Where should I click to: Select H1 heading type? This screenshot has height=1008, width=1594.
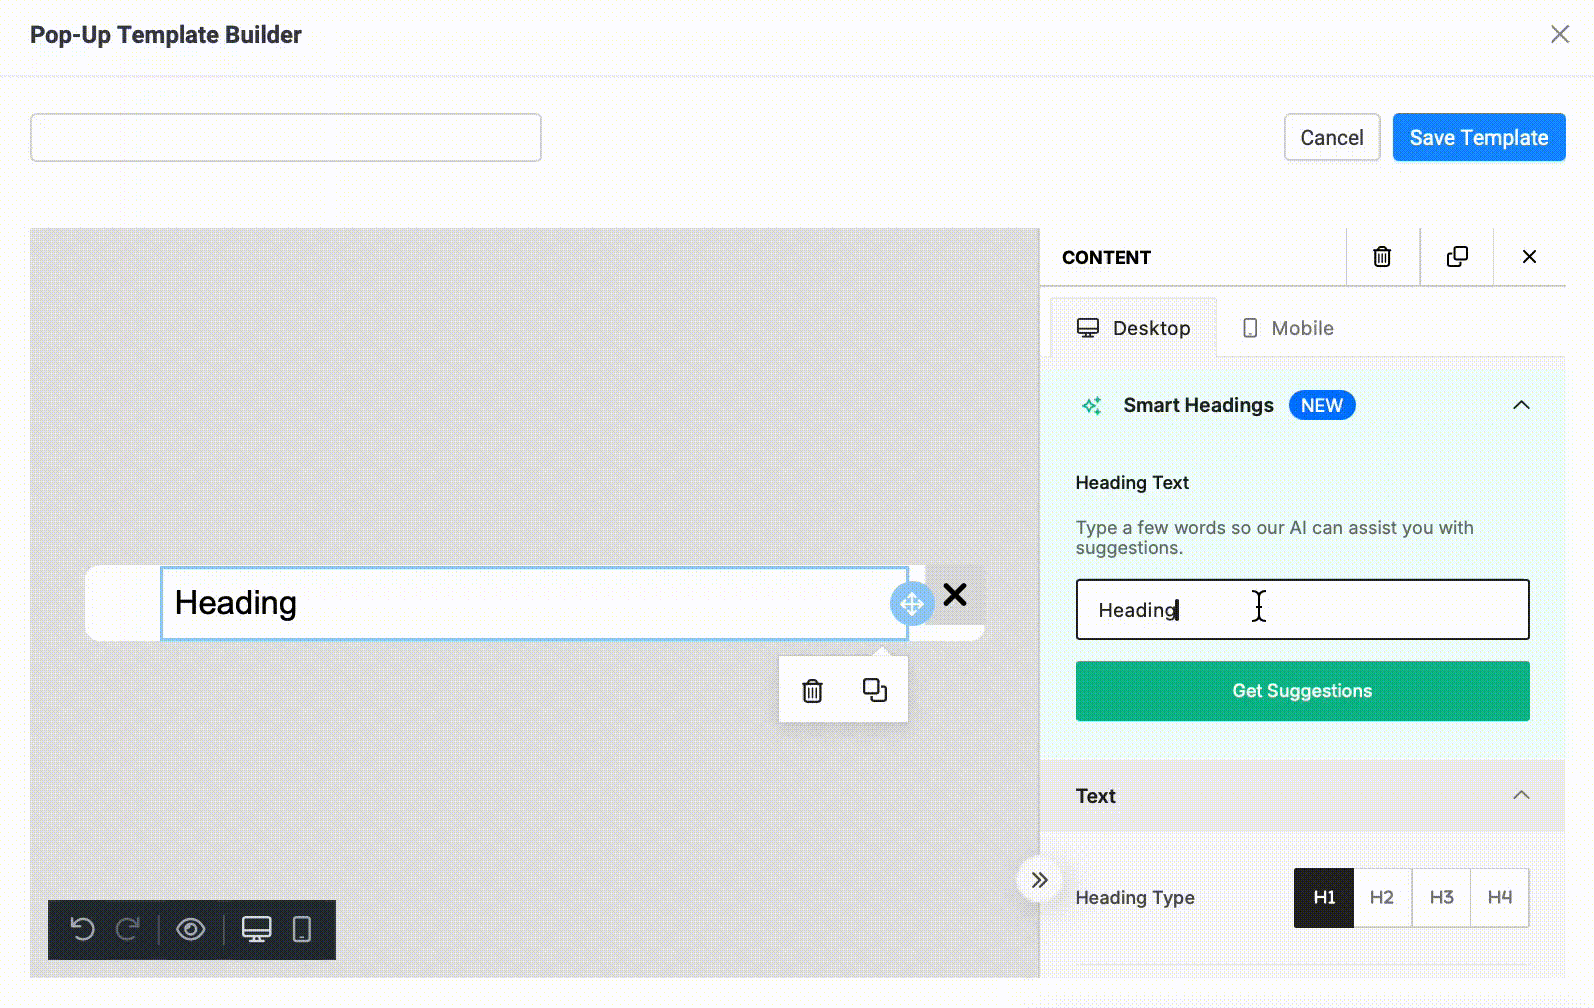1323,897
